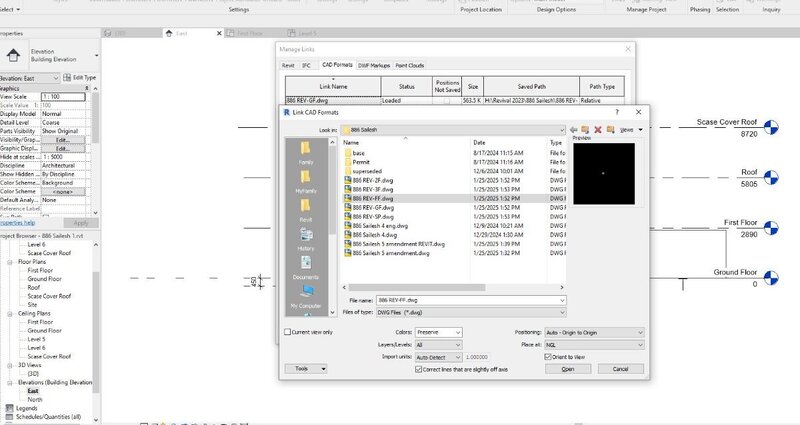Screen dimensions: 800x425
Task: Toggle Current view only checkbox
Action: click(x=287, y=332)
